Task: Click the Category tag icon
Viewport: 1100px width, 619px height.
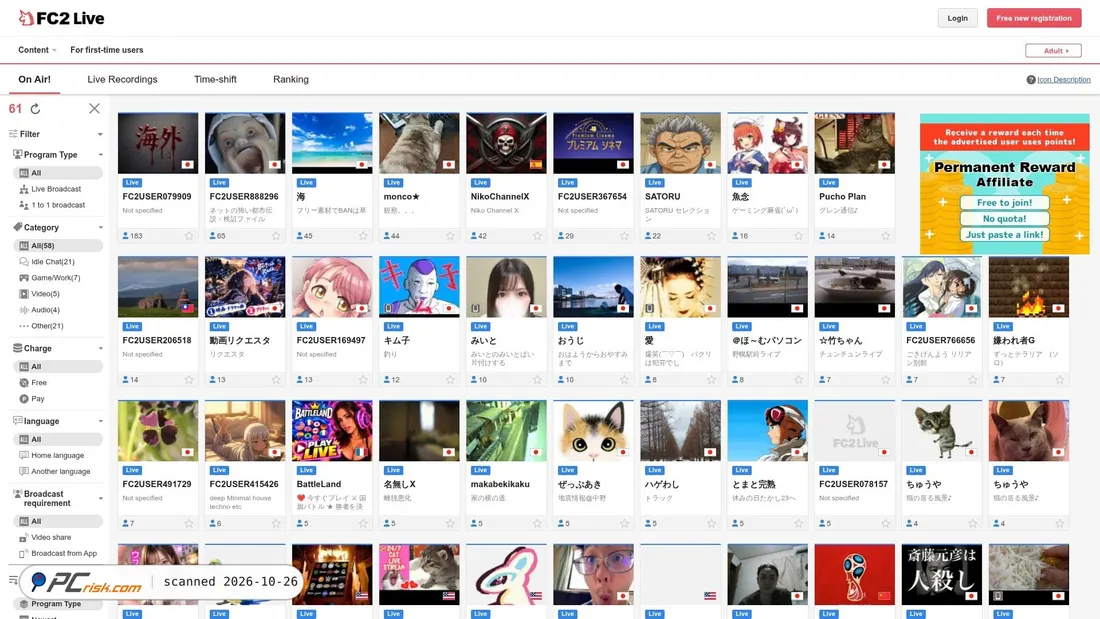Action: click(18, 227)
